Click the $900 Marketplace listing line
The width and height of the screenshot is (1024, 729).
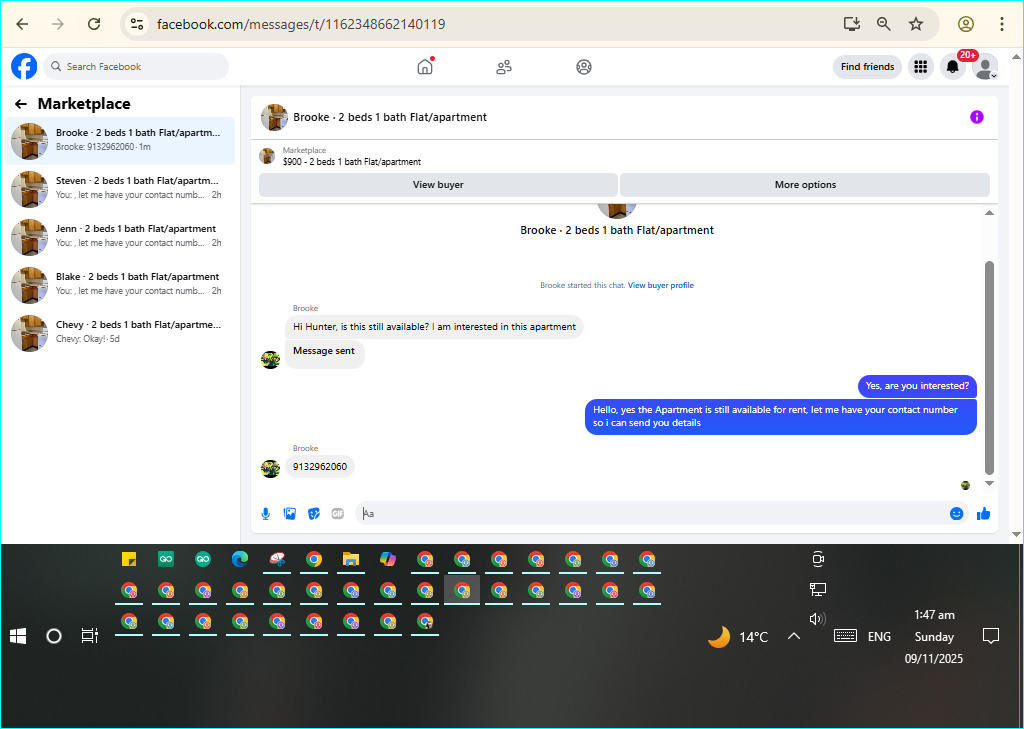coord(352,162)
